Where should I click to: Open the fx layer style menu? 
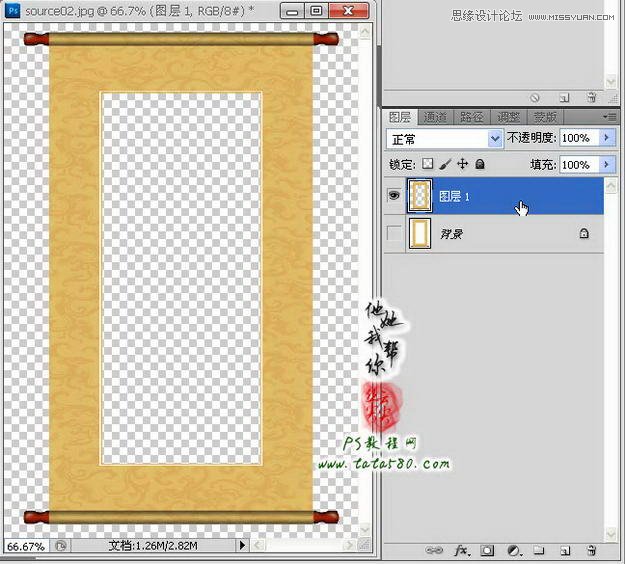click(x=462, y=550)
